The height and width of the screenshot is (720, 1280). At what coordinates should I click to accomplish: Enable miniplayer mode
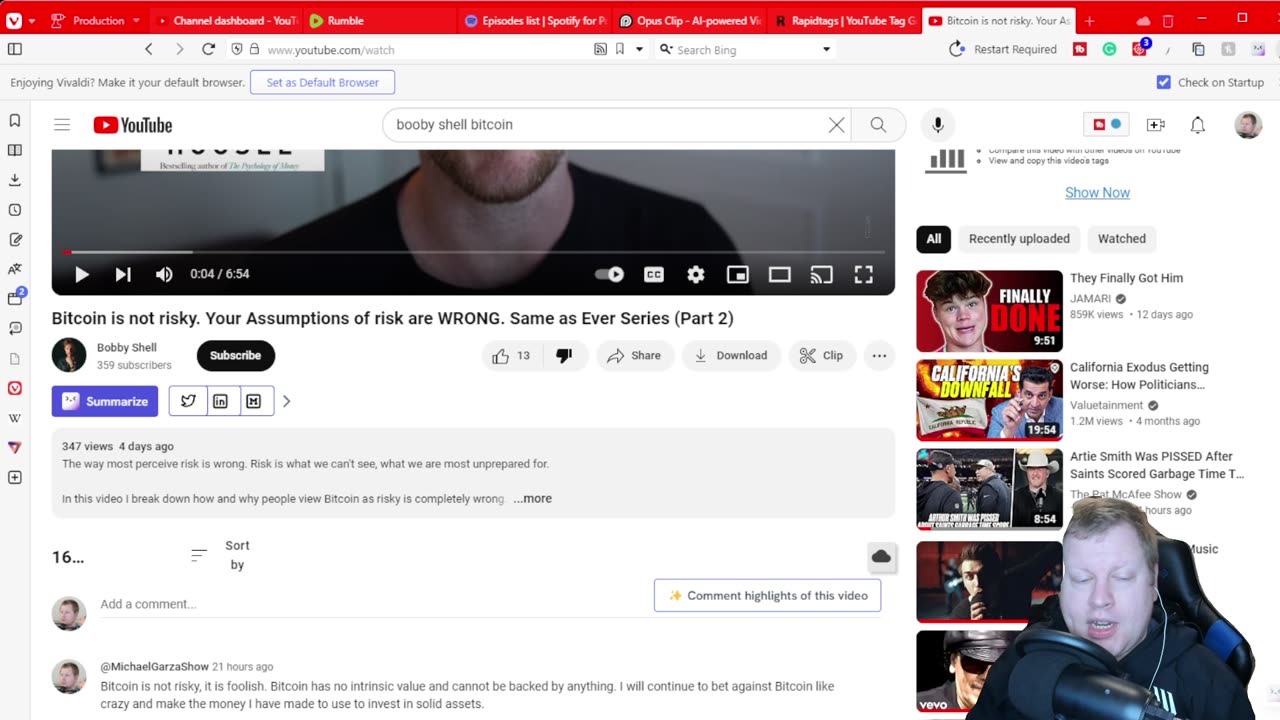[738, 275]
